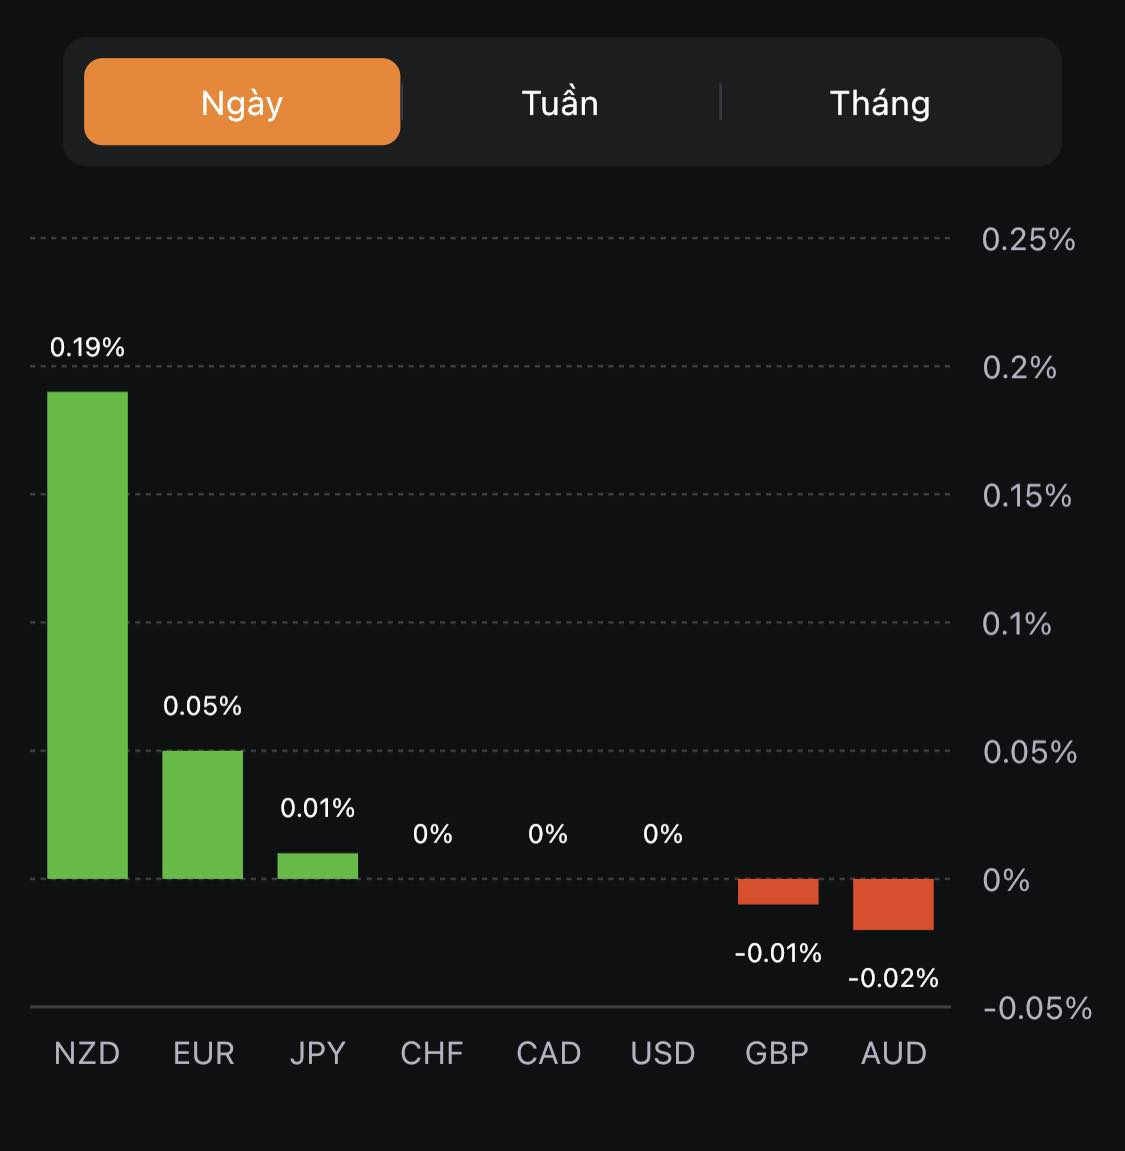Viewport: 1125px width, 1151px height.
Task: Tap the GBP currency label
Action: (x=777, y=1053)
